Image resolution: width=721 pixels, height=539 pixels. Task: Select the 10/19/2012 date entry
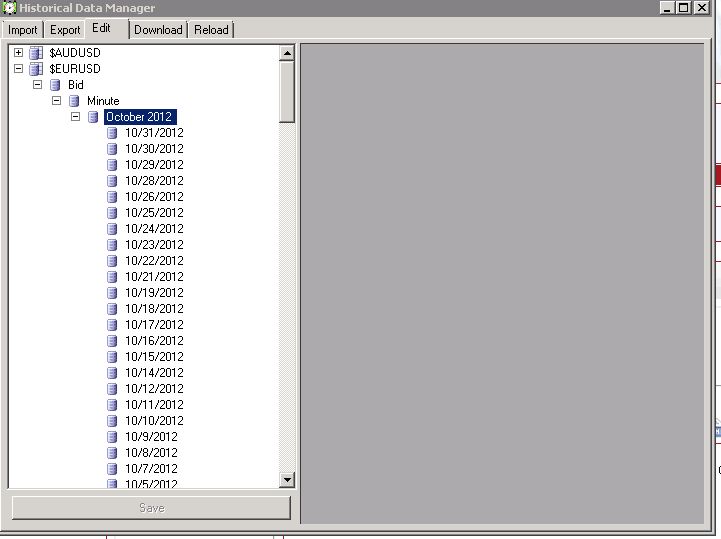[154, 292]
